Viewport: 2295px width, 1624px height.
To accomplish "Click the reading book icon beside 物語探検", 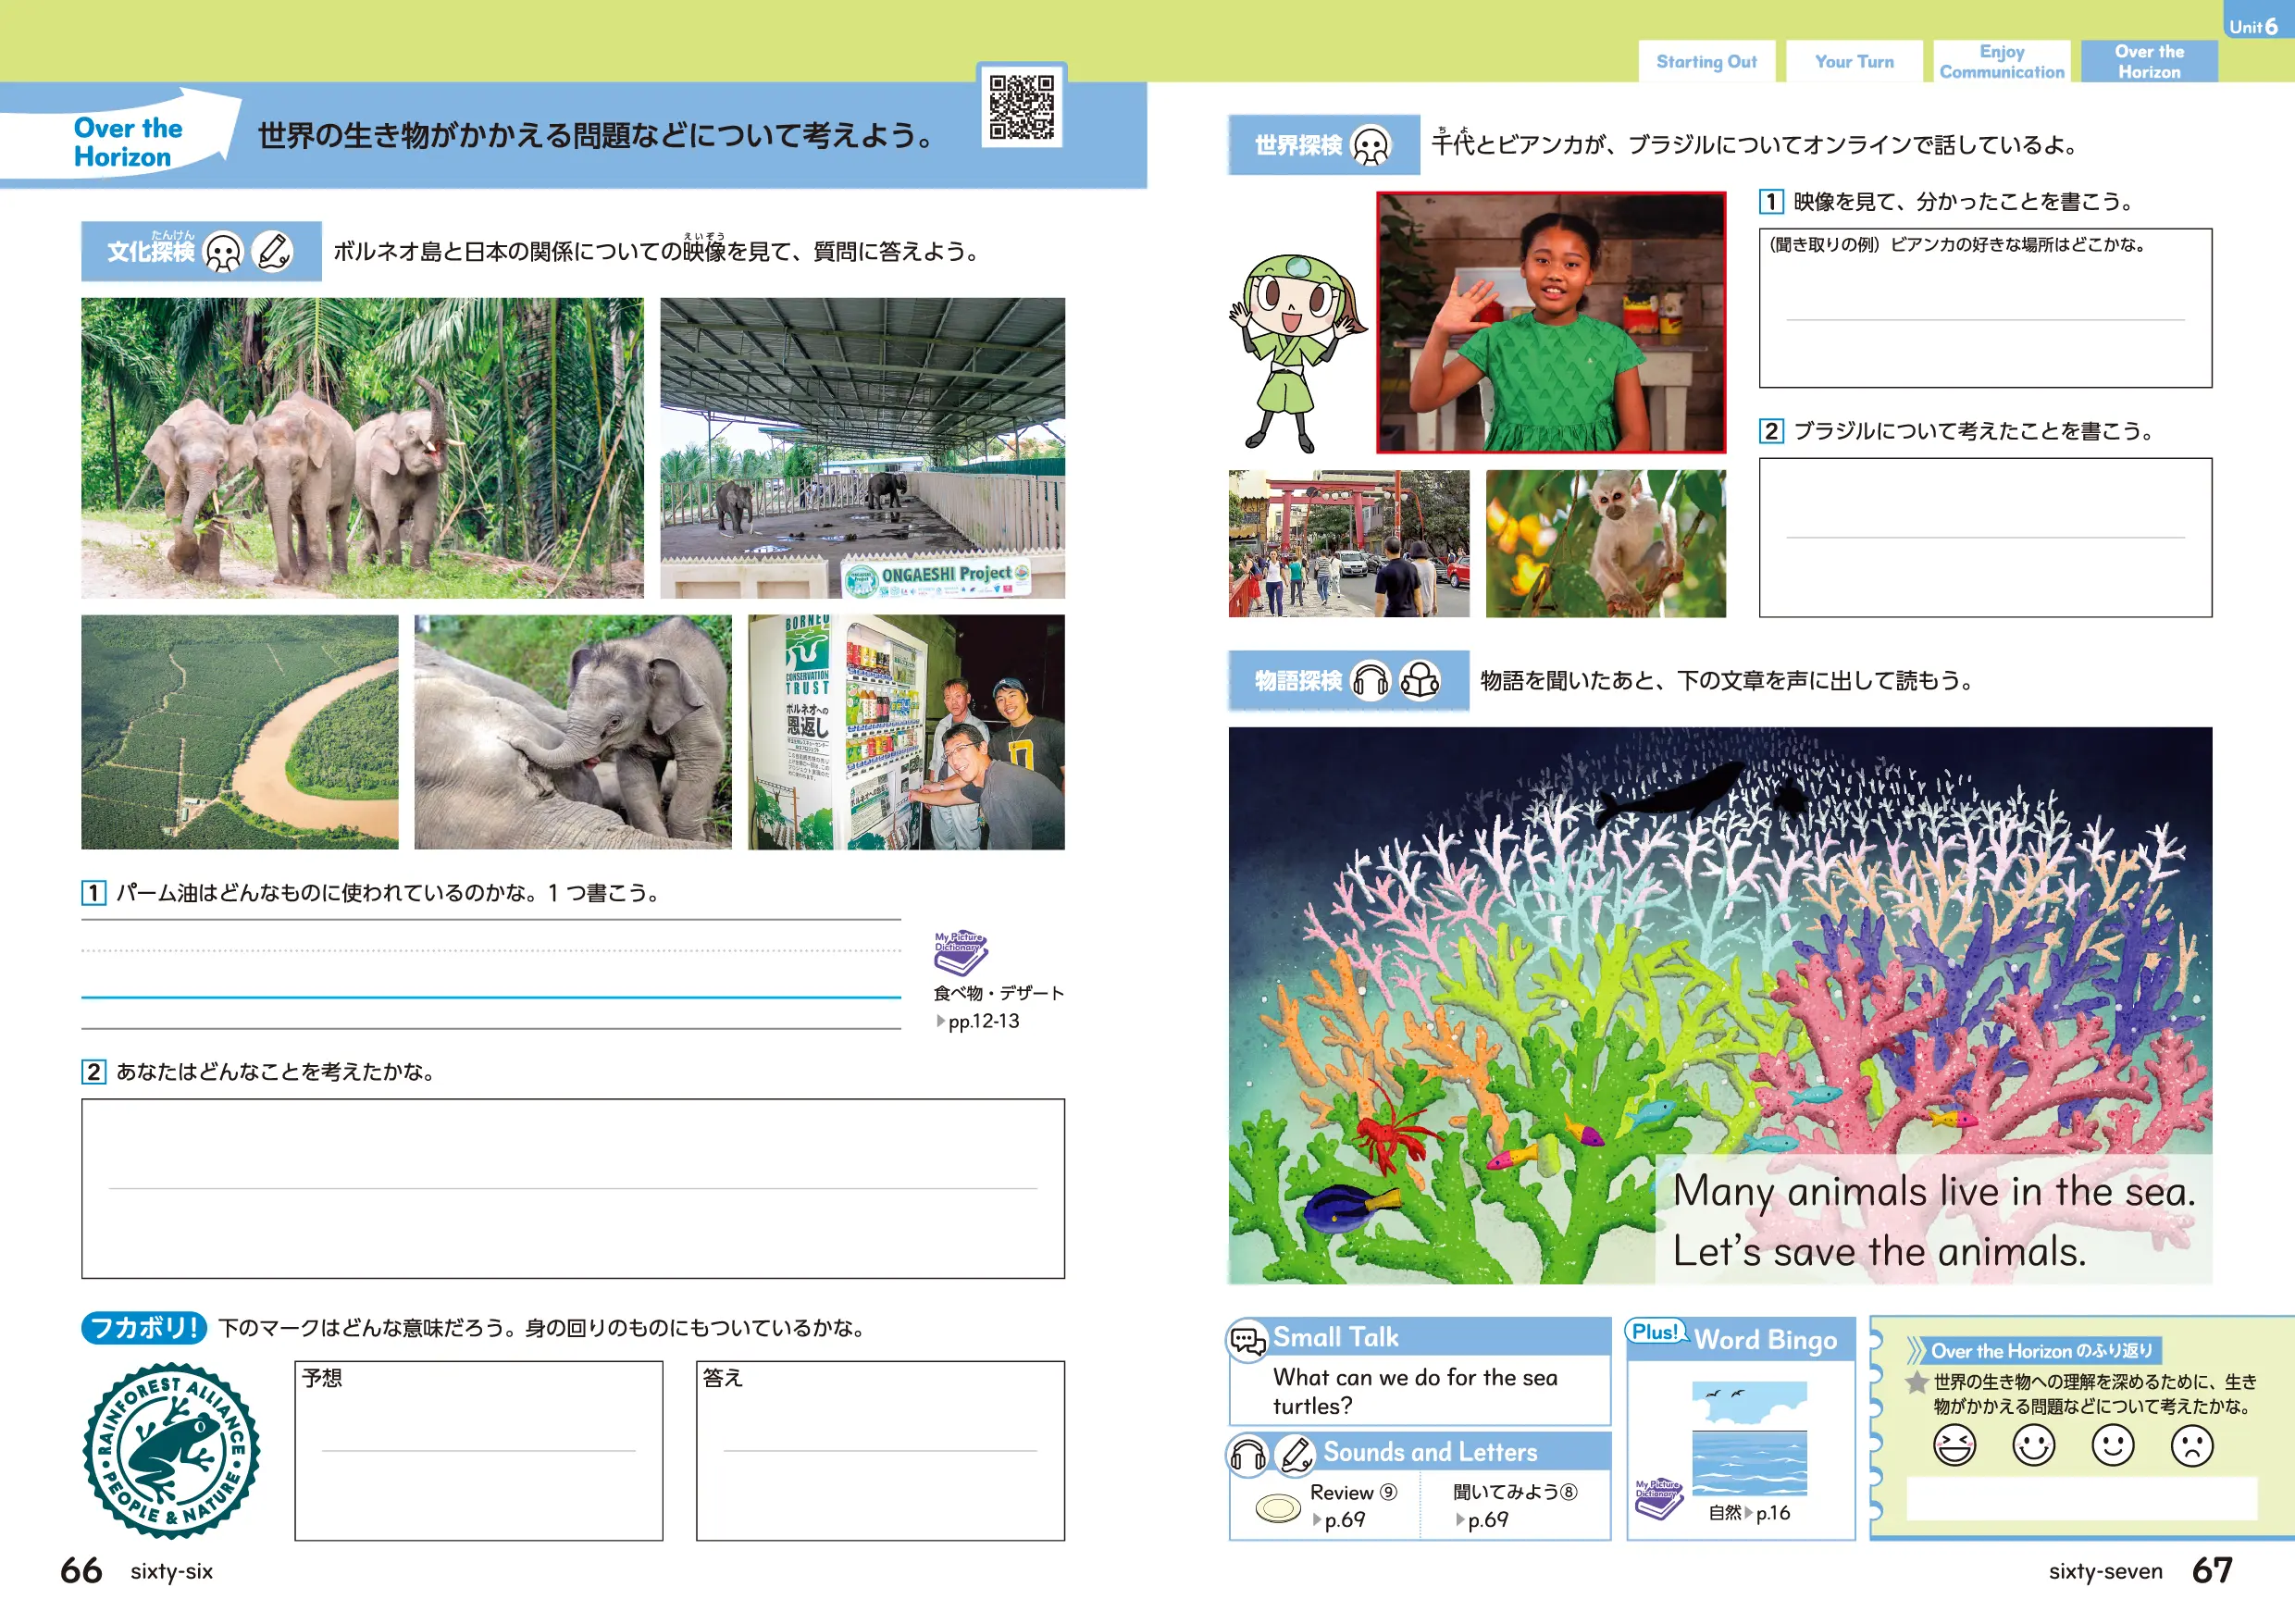I will click(x=1419, y=681).
